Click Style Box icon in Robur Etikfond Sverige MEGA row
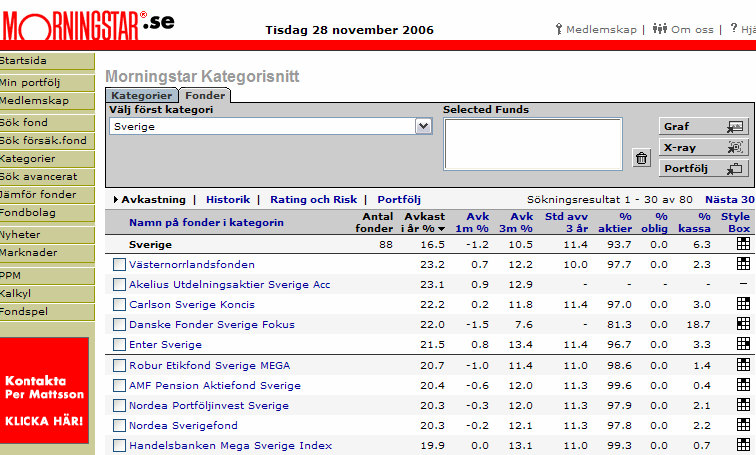Image resolution: width=756 pixels, height=455 pixels. [743, 365]
